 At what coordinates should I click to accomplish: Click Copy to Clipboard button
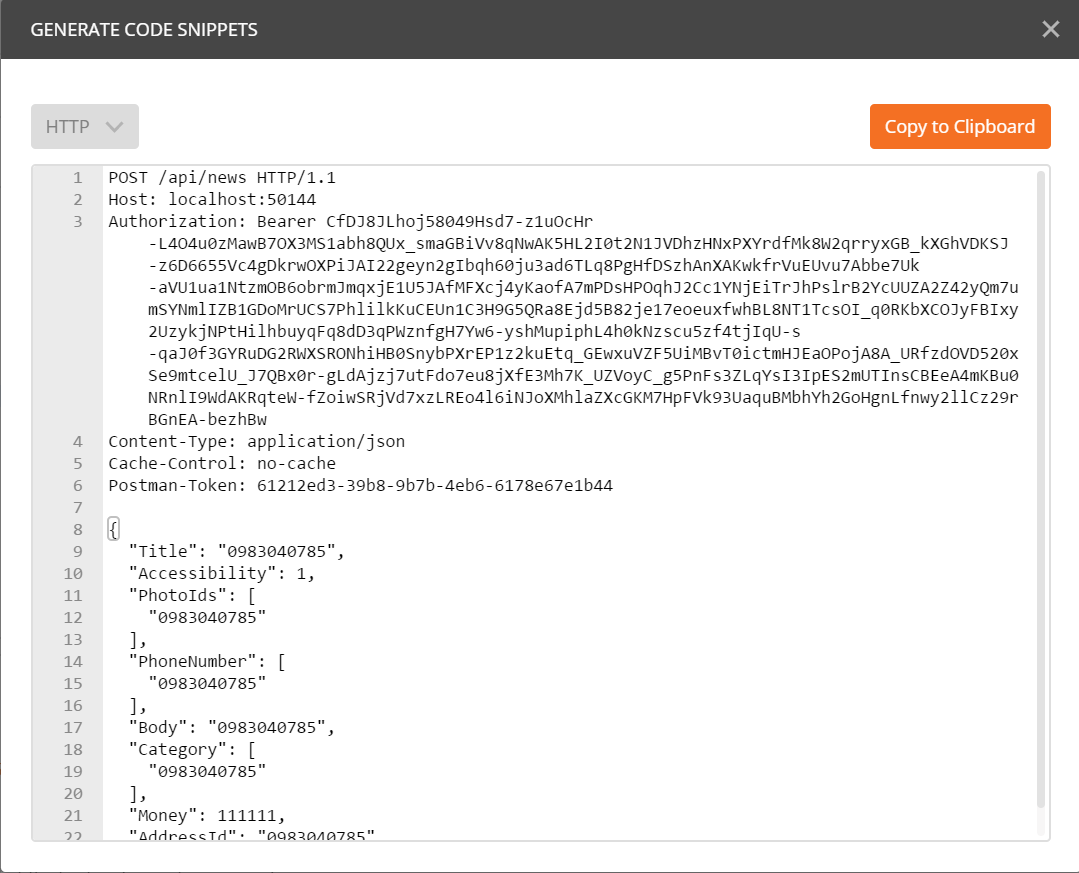click(960, 127)
